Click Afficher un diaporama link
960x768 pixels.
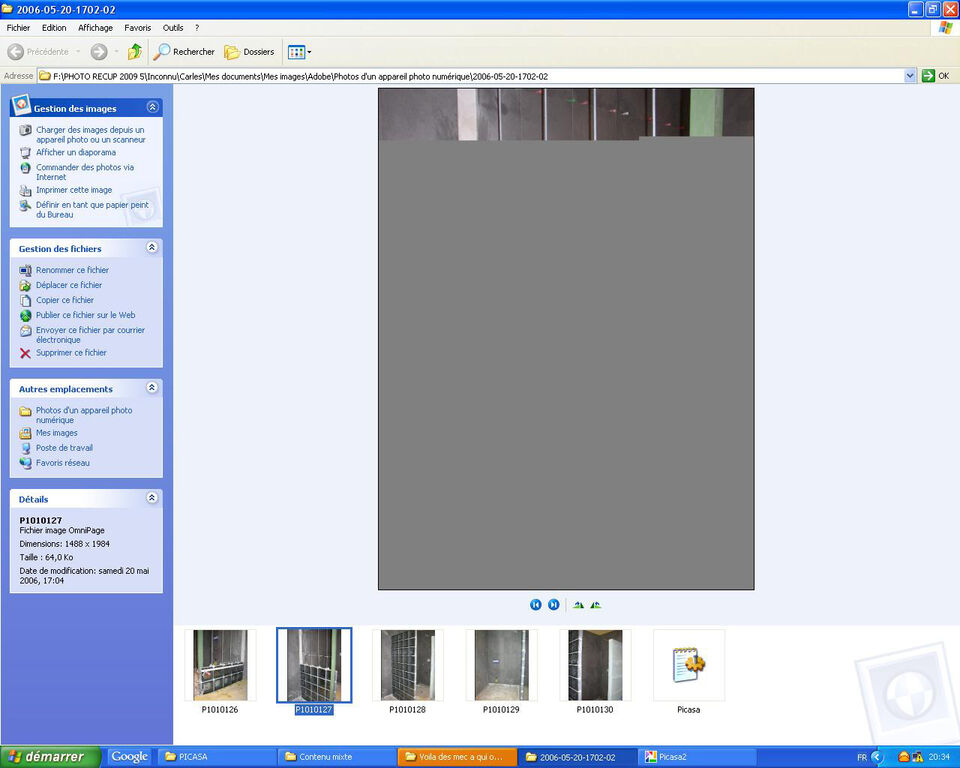pyautogui.click(x=76, y=153)
